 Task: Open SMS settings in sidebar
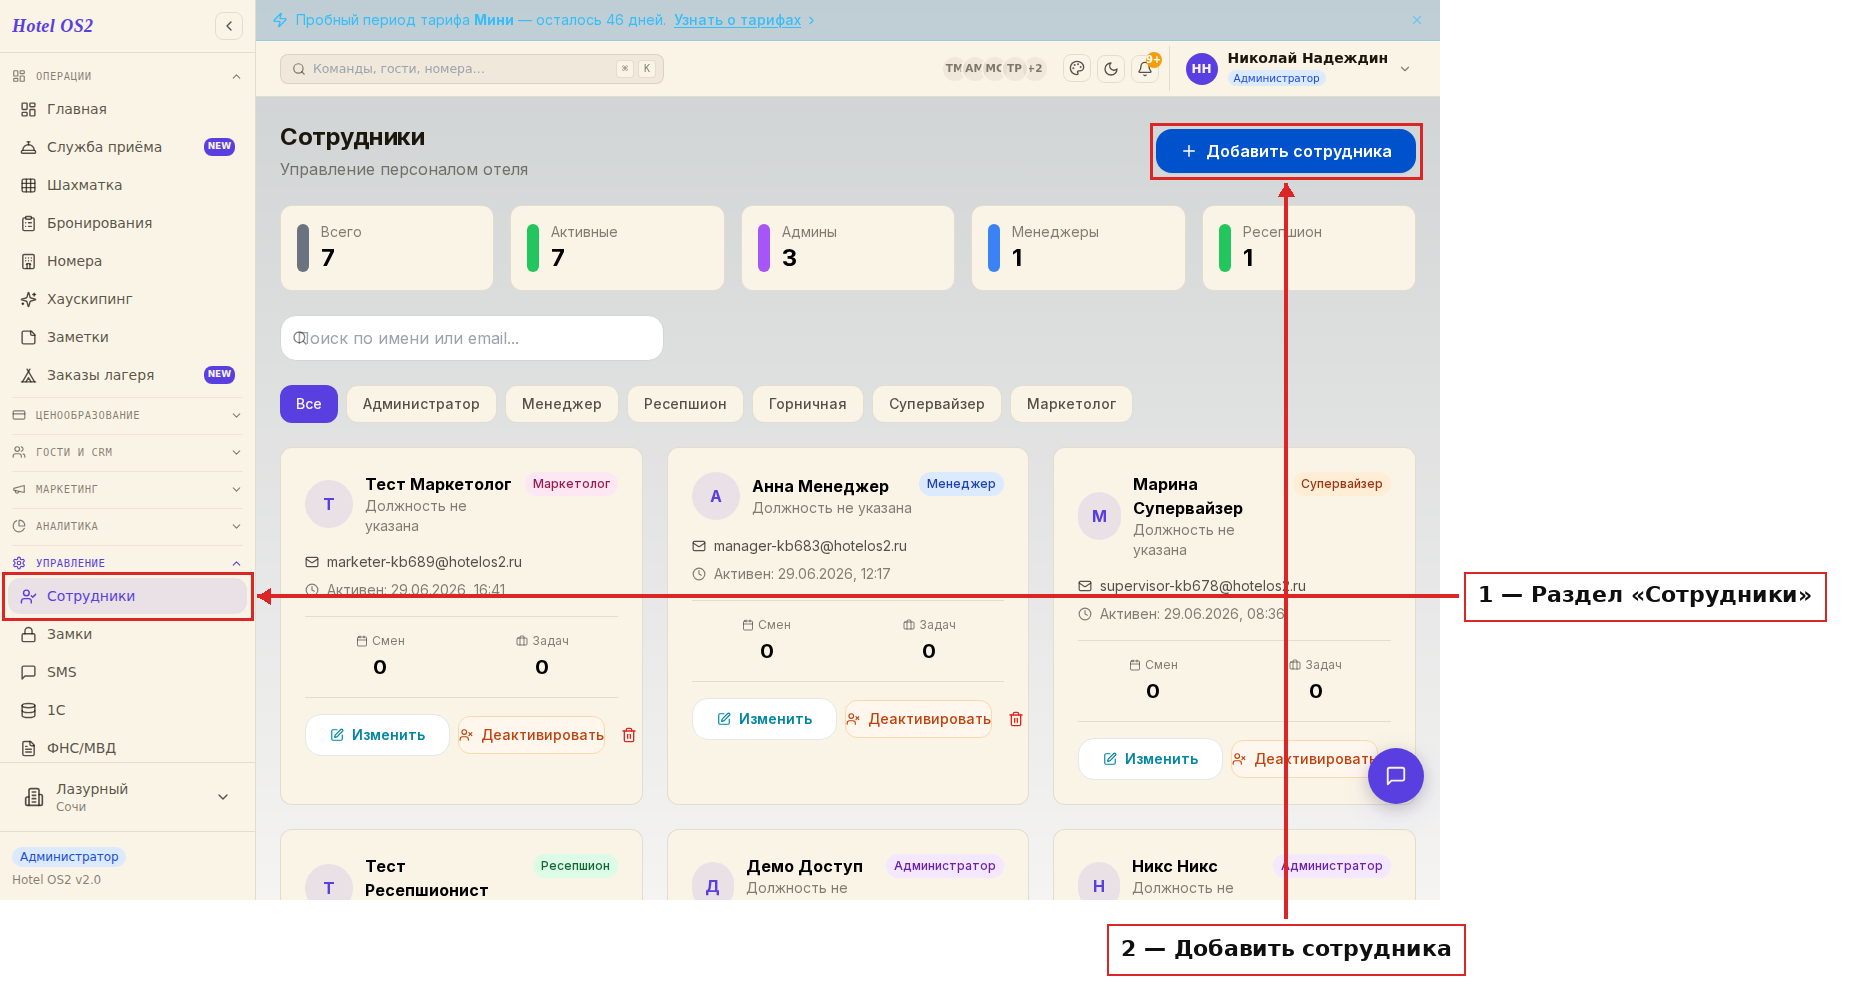(x=128, y=672)
